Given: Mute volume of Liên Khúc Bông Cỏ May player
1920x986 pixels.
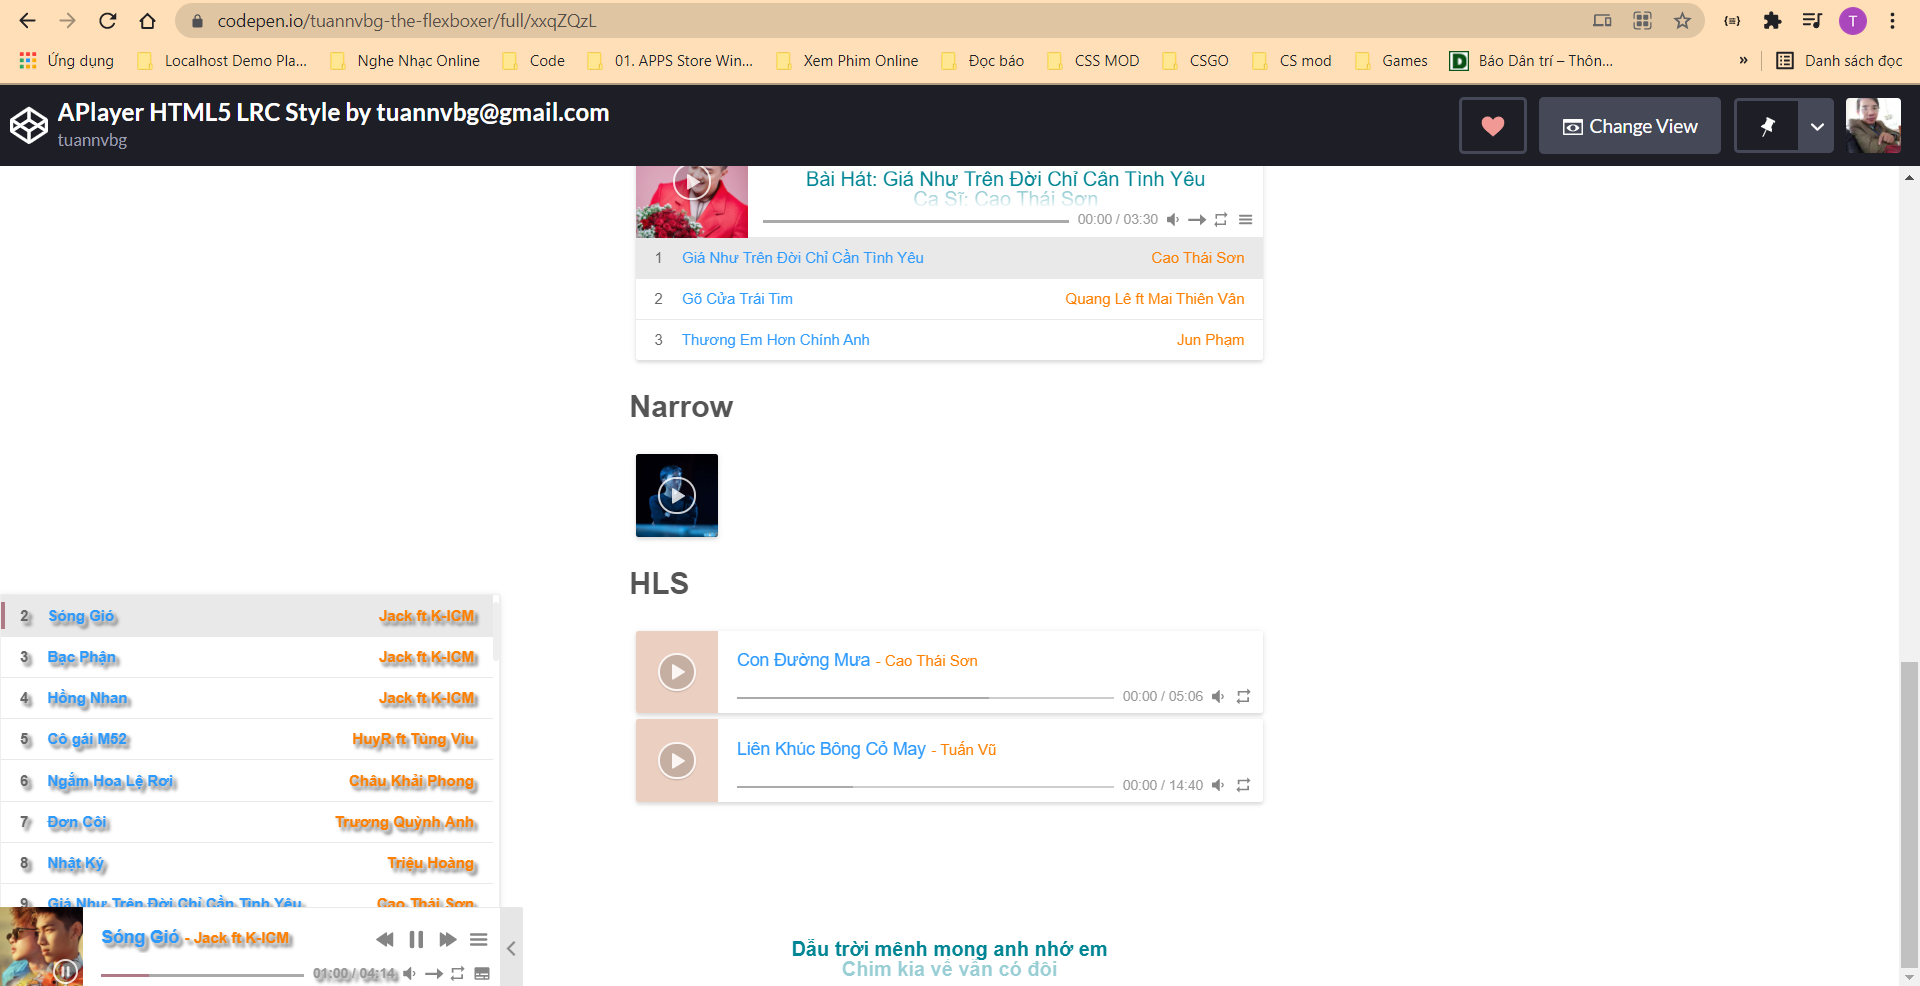Looking at the screenshot, I should 1218,785.
